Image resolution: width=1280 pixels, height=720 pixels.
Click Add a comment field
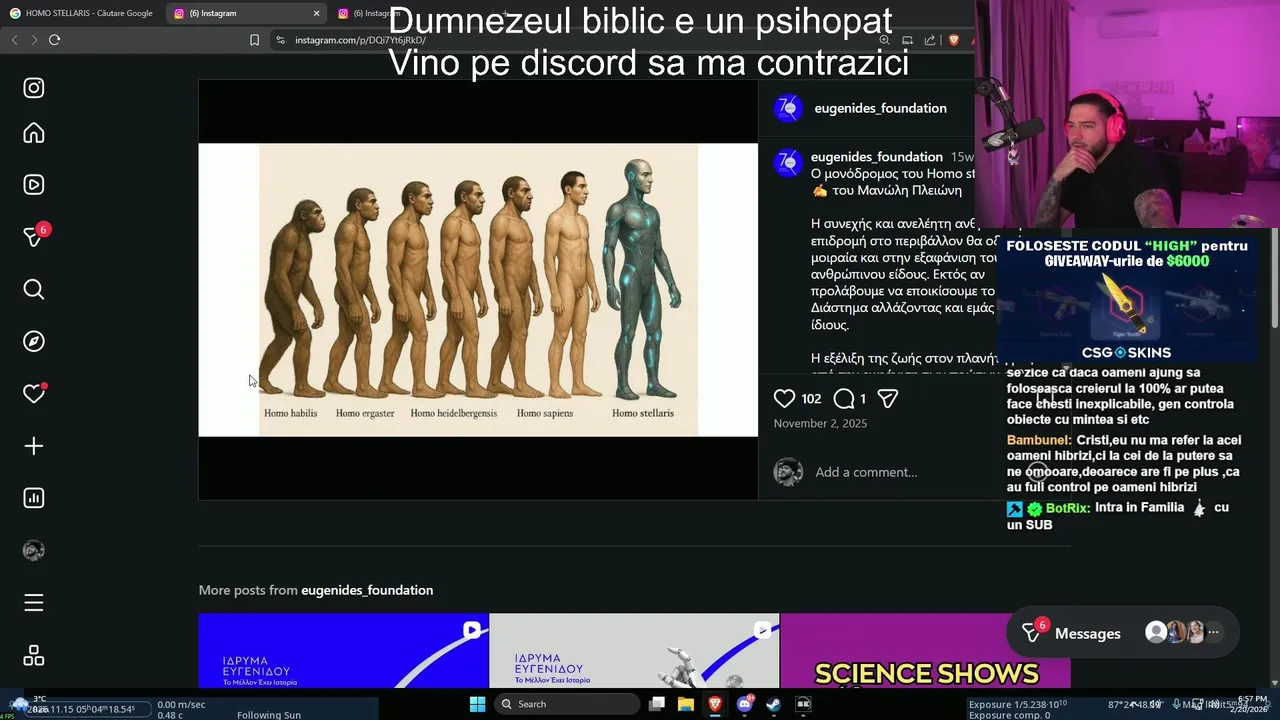866,472
